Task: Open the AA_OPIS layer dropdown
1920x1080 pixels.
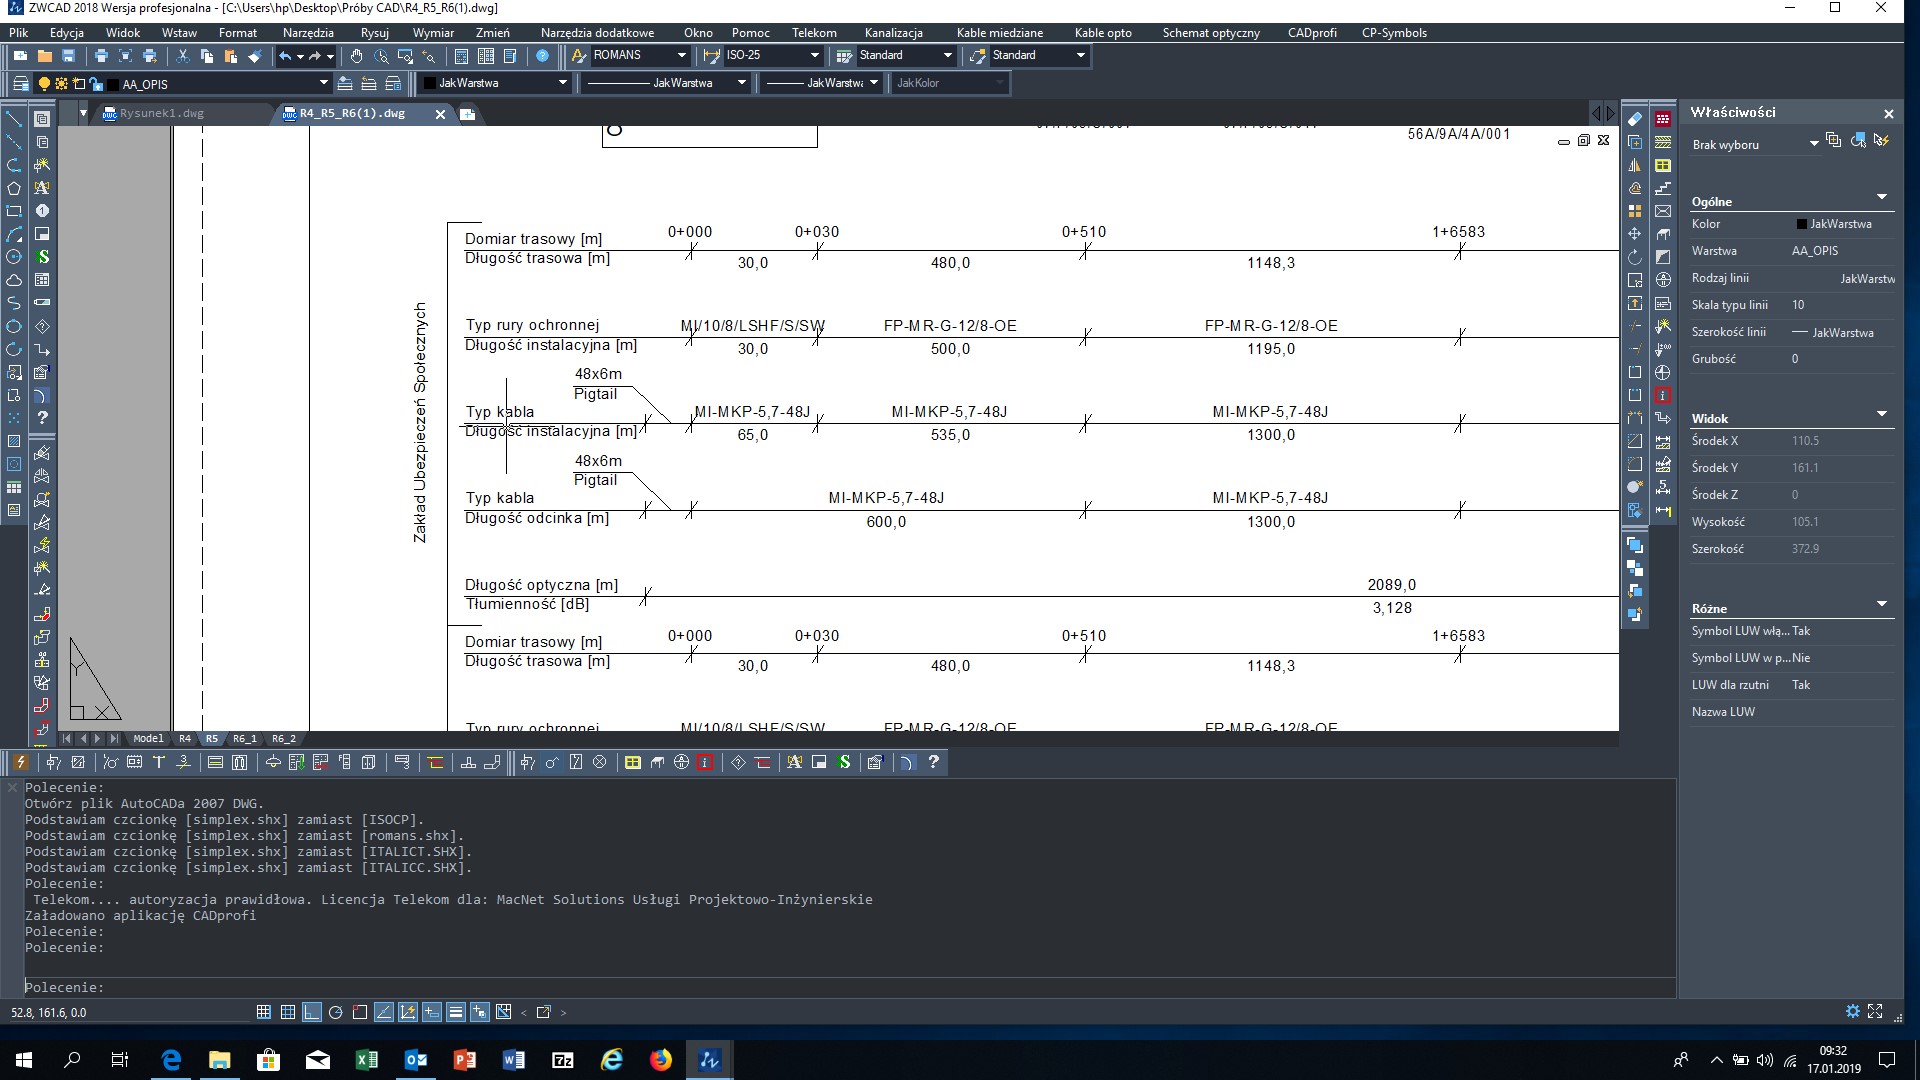Action: pos(323,83)
